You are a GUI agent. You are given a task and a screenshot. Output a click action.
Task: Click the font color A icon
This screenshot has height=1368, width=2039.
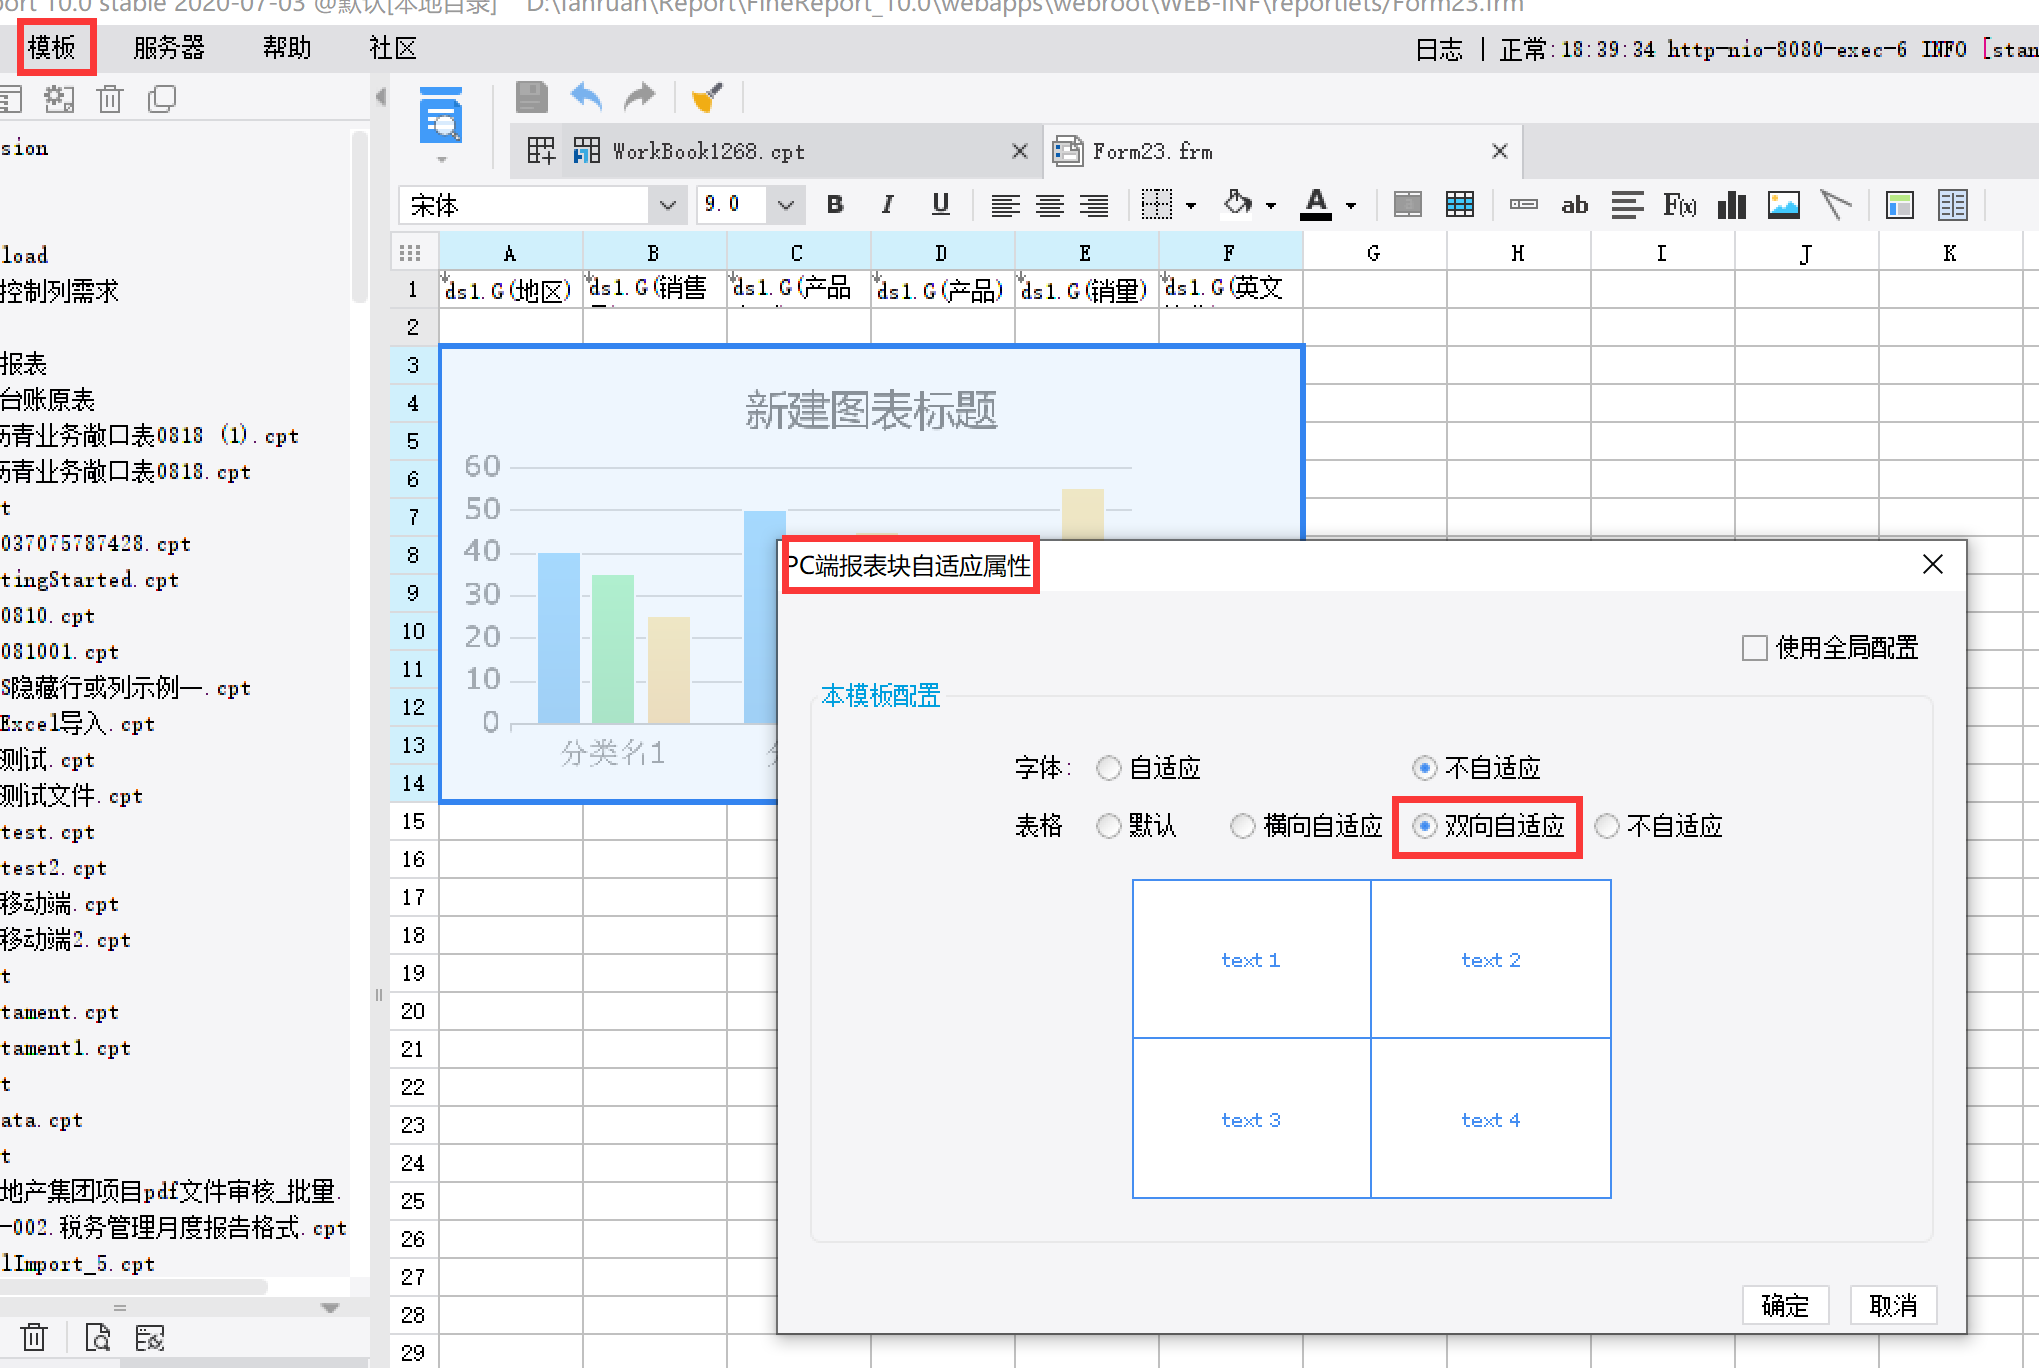[1316, 205]
